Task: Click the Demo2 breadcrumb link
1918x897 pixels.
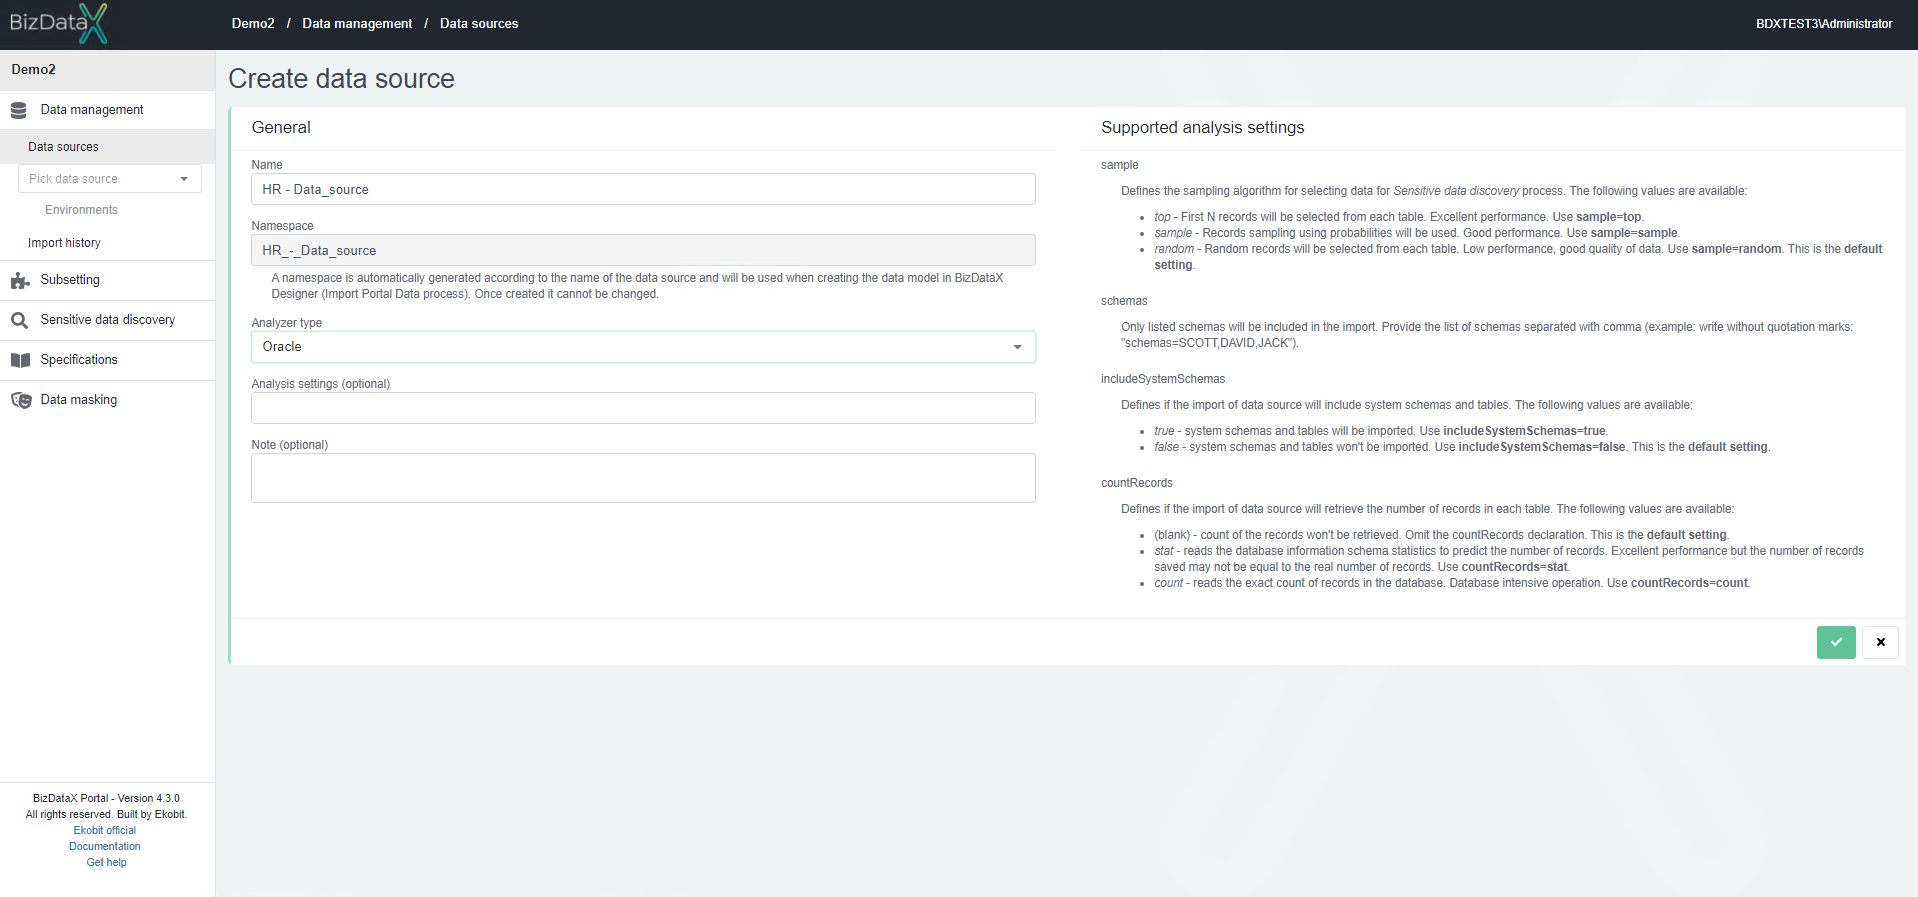Action: coord(253,23)
